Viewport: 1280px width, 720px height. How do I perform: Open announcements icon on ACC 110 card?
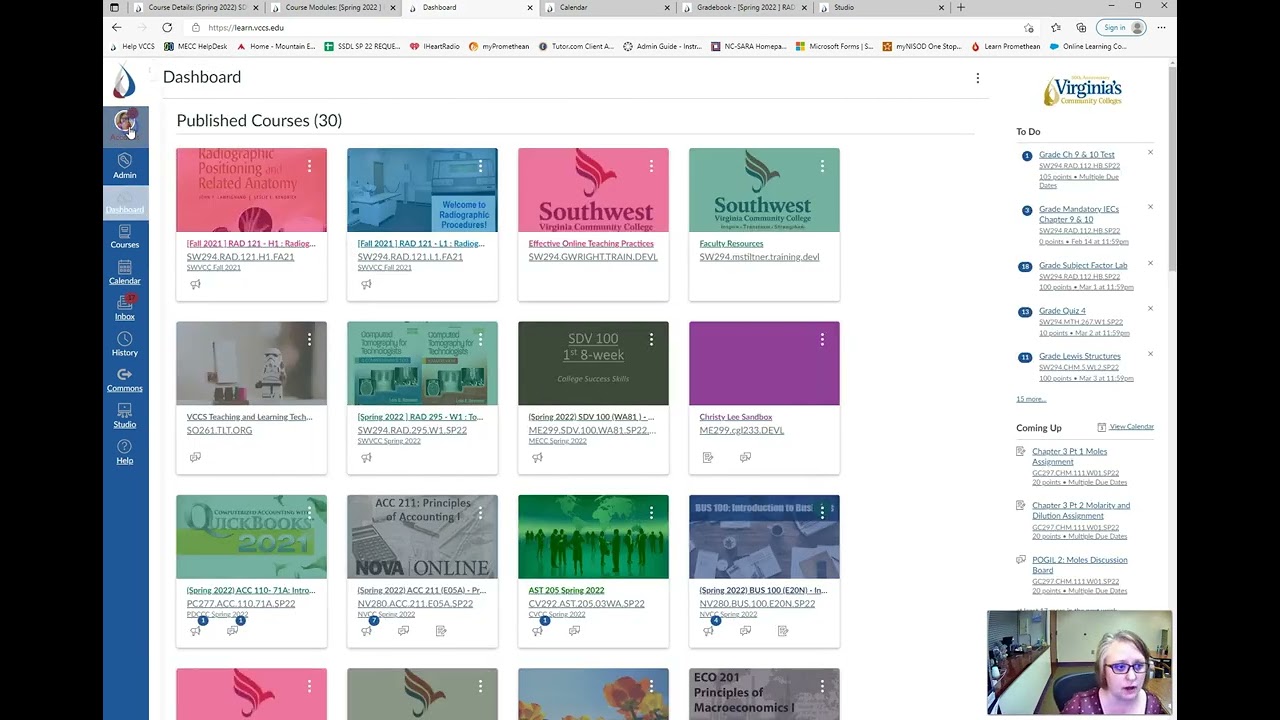pos(195,631)
